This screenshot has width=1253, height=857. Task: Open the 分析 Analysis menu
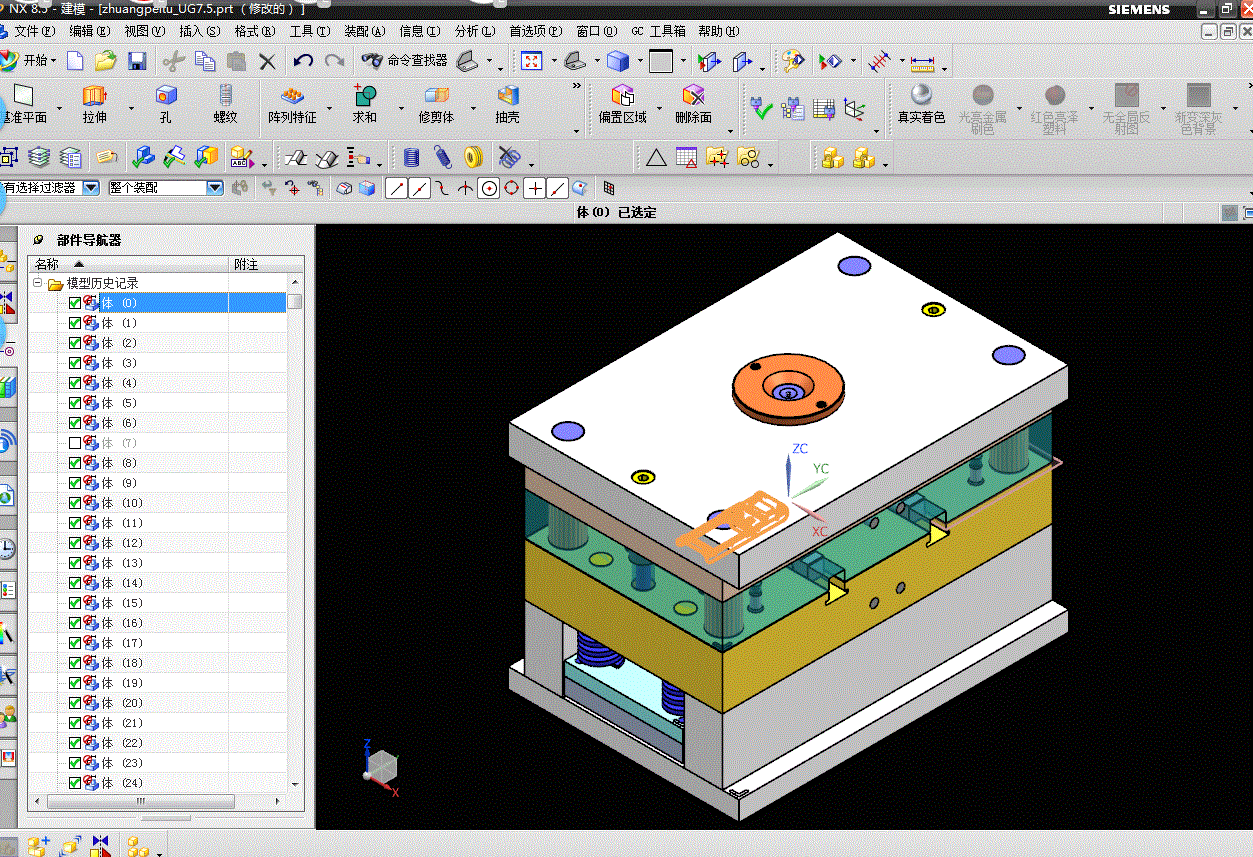[x=474, y=31]
